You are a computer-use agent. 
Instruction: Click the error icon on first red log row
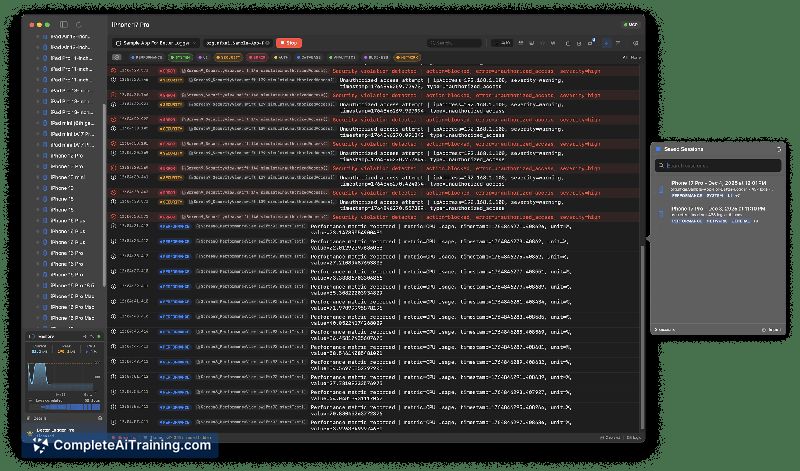click(x=115, y=72)
